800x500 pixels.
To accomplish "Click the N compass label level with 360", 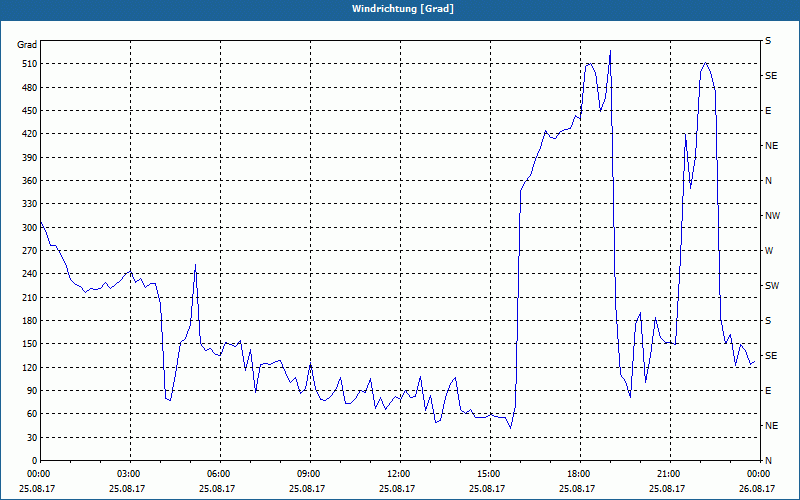I will point(768,181).
